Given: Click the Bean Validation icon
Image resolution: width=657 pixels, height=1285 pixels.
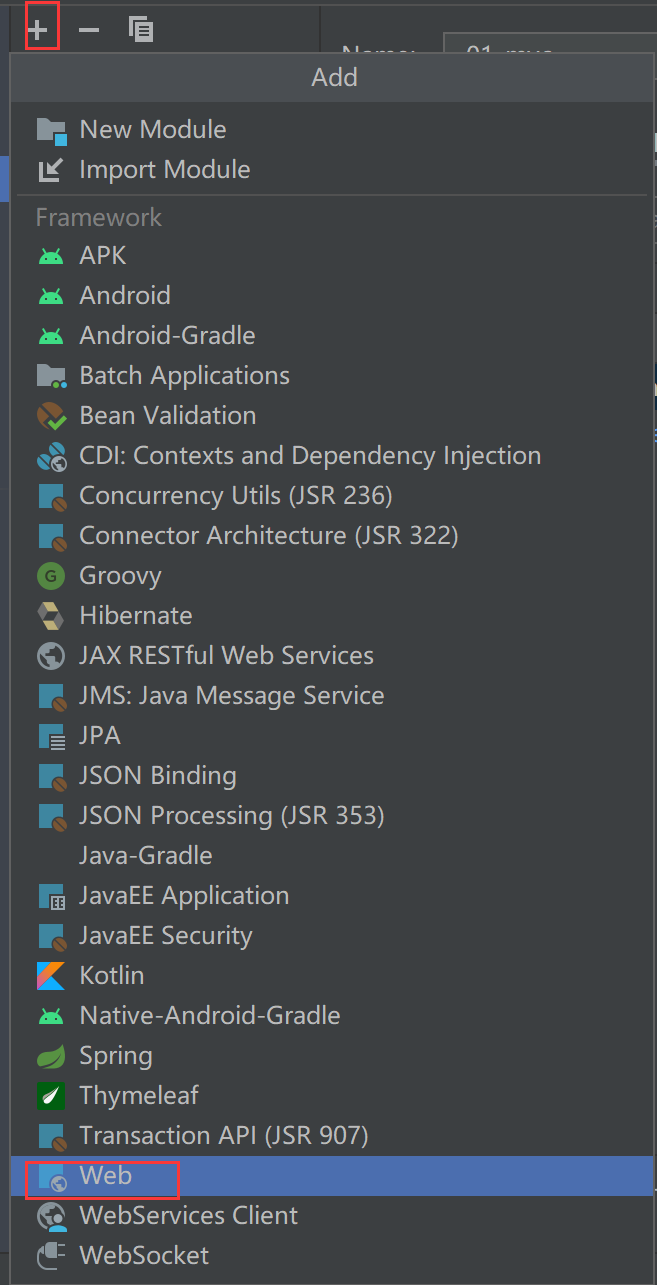Looking at the screenshot, I should coord(50,416).
